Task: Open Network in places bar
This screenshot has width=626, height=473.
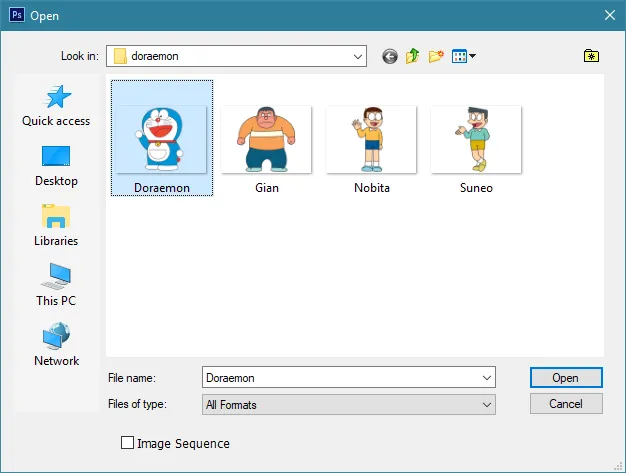Action: coord(56,345)
